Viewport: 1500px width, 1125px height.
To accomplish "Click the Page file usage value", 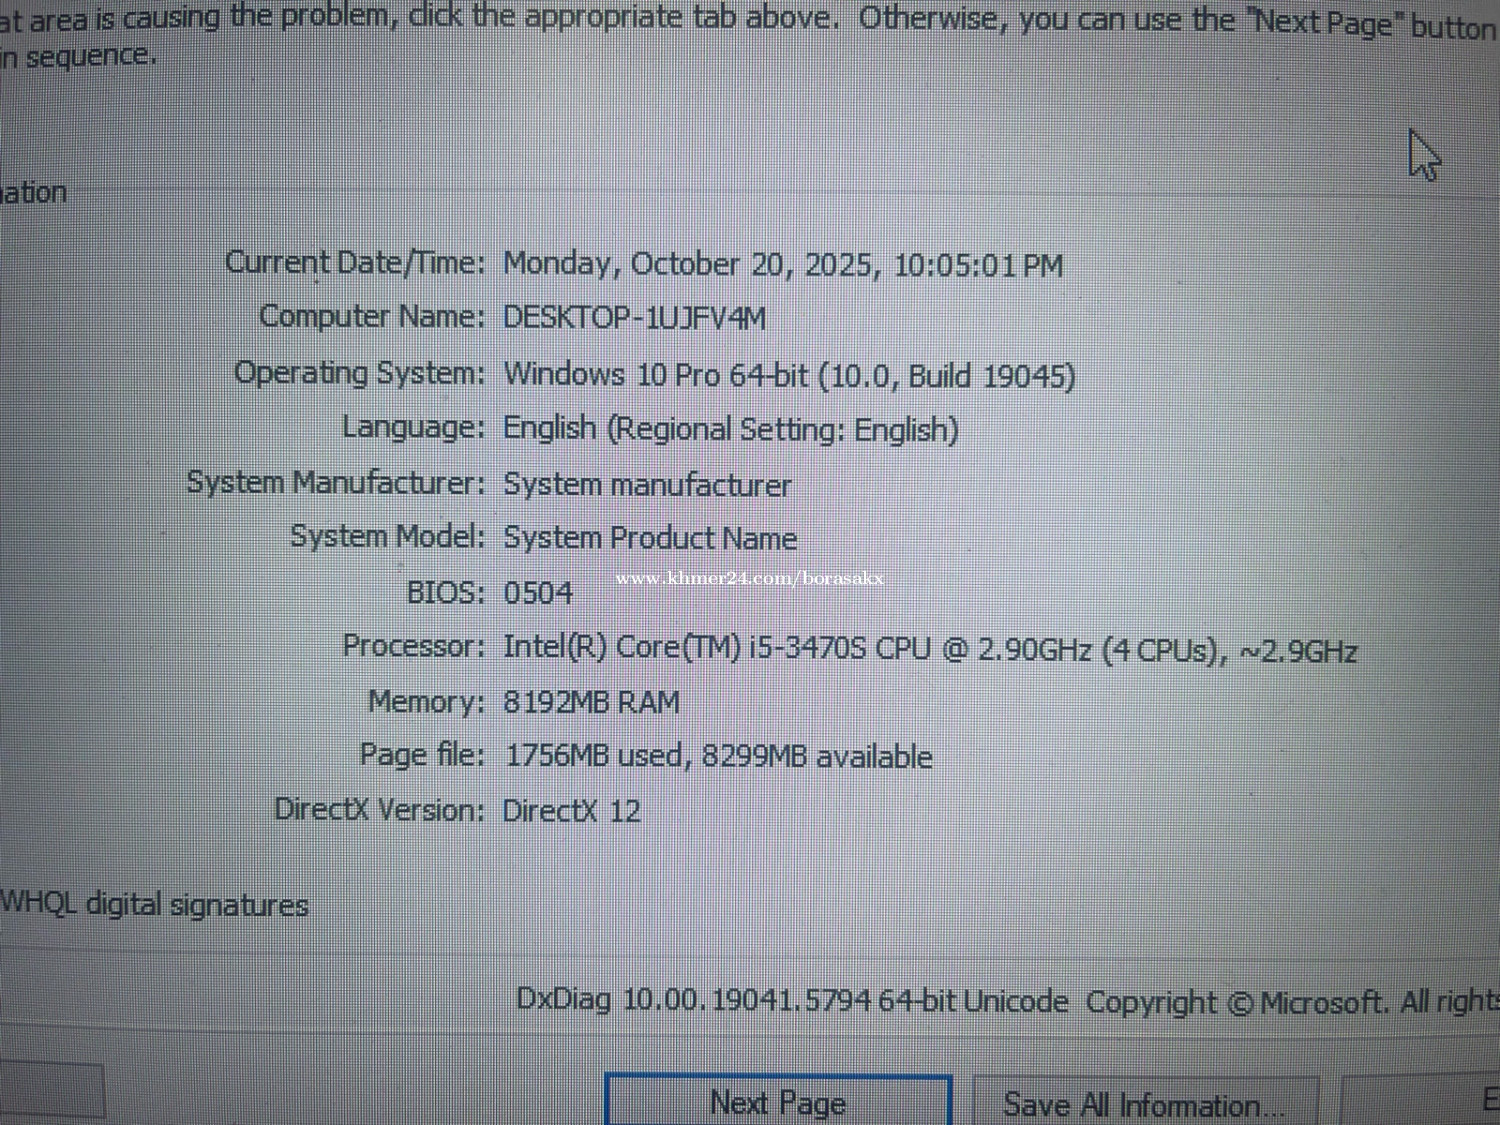I will point(718,756).
